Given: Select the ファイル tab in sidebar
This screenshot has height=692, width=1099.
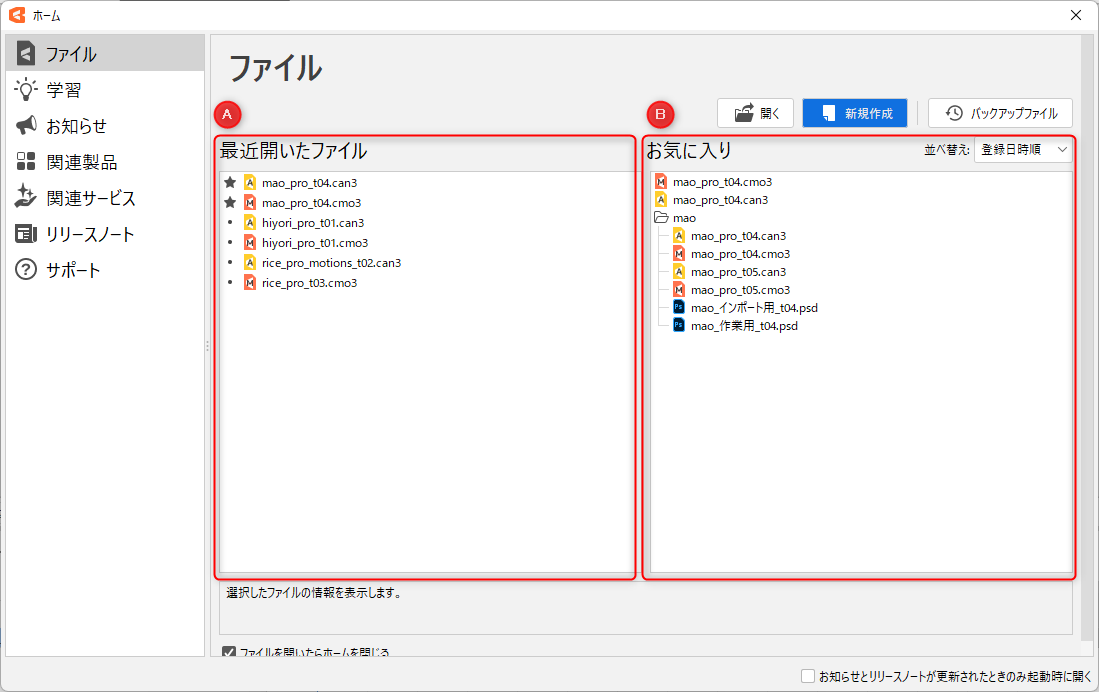Looking at the screenshot, I should (x=104, y=54).
